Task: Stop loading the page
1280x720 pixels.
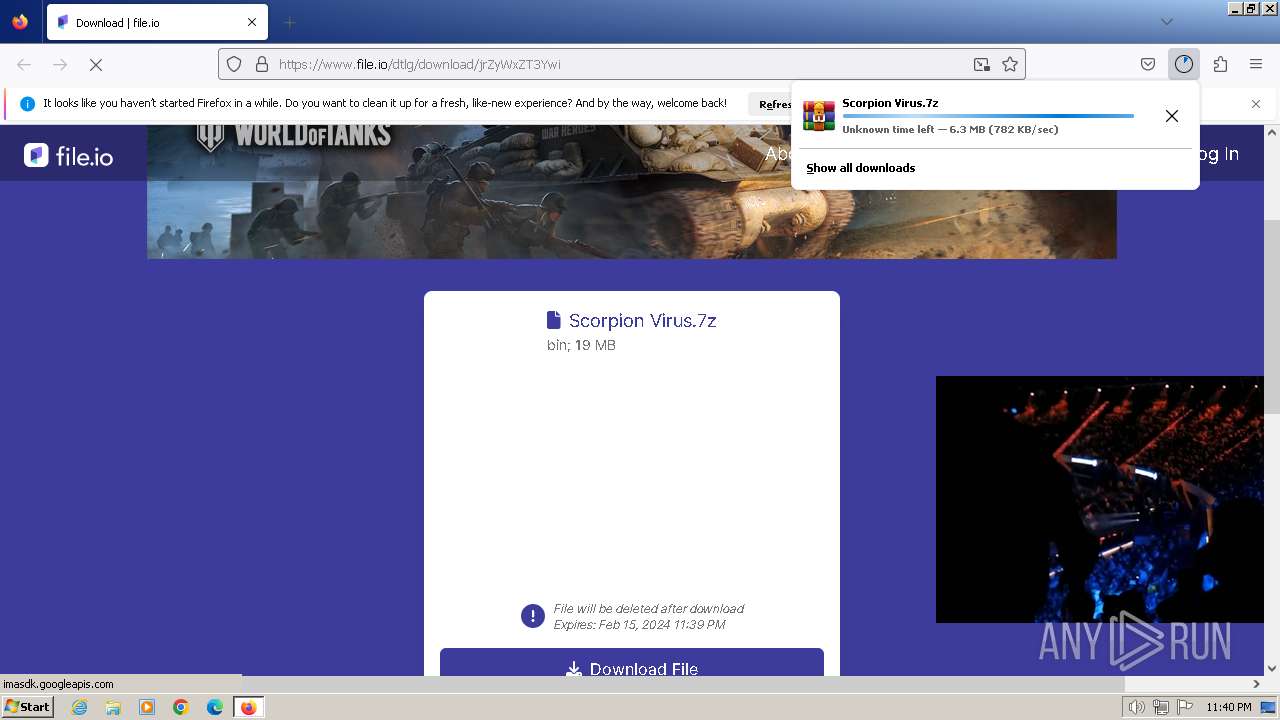Action: click(96, 64)
